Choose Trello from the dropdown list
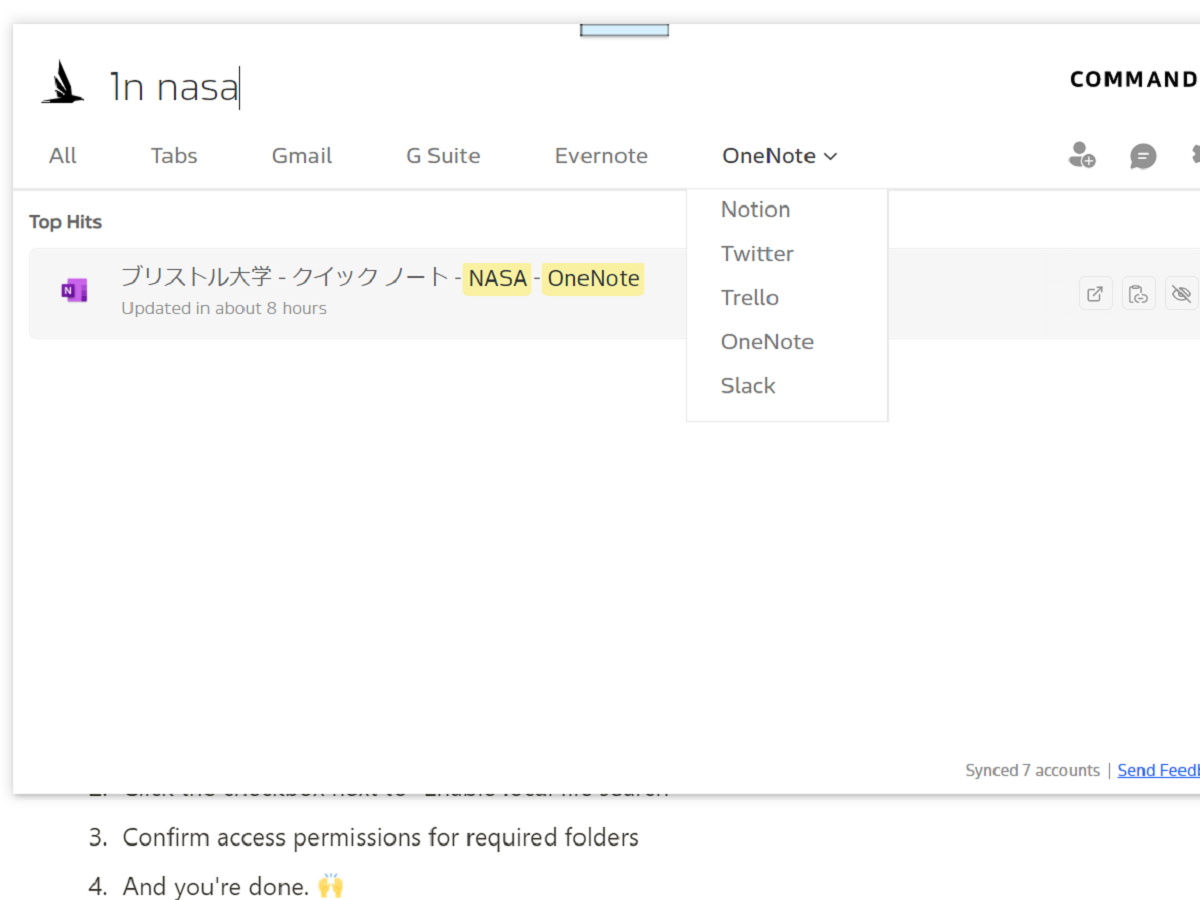1200x900 pixels. (750, 297)
